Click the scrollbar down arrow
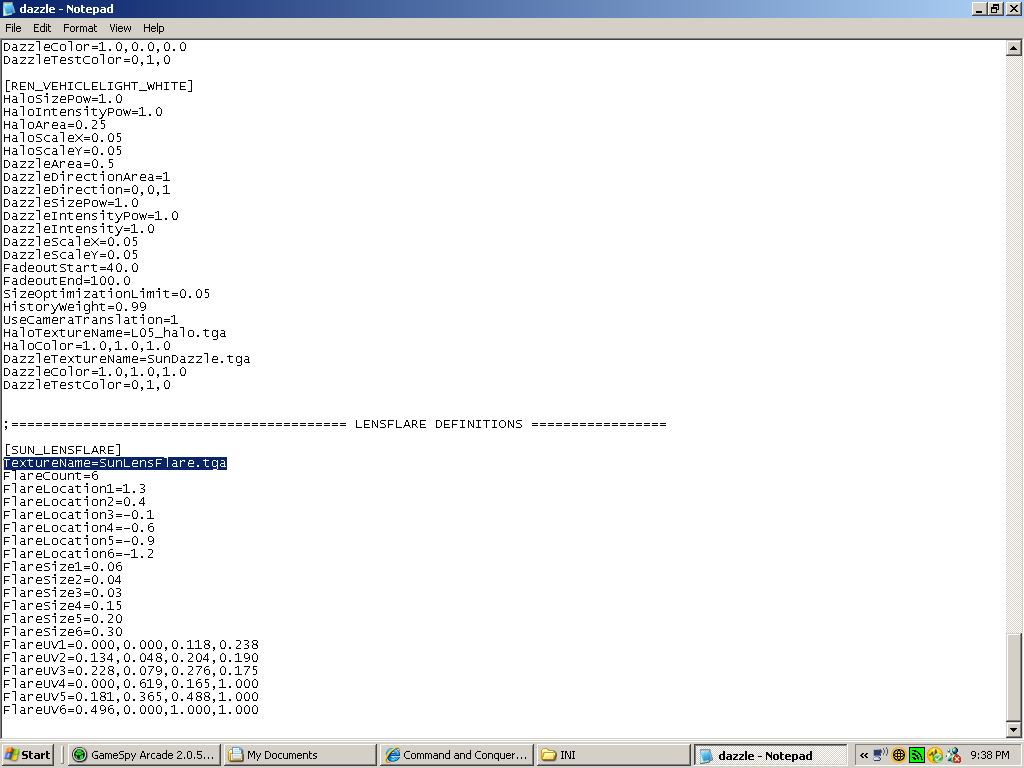This screenshot has height=768, width=1024. (x=1014, y=730)
